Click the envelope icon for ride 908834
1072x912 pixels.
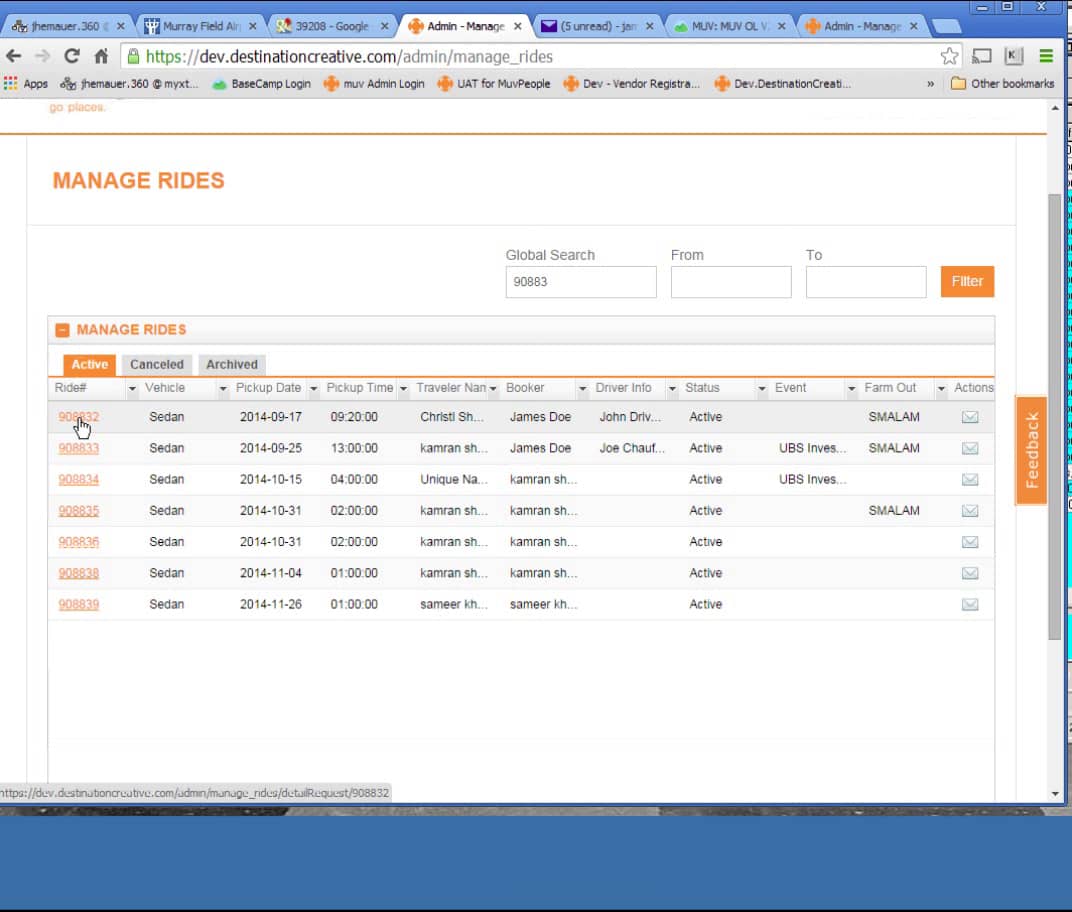coord(969,480)
